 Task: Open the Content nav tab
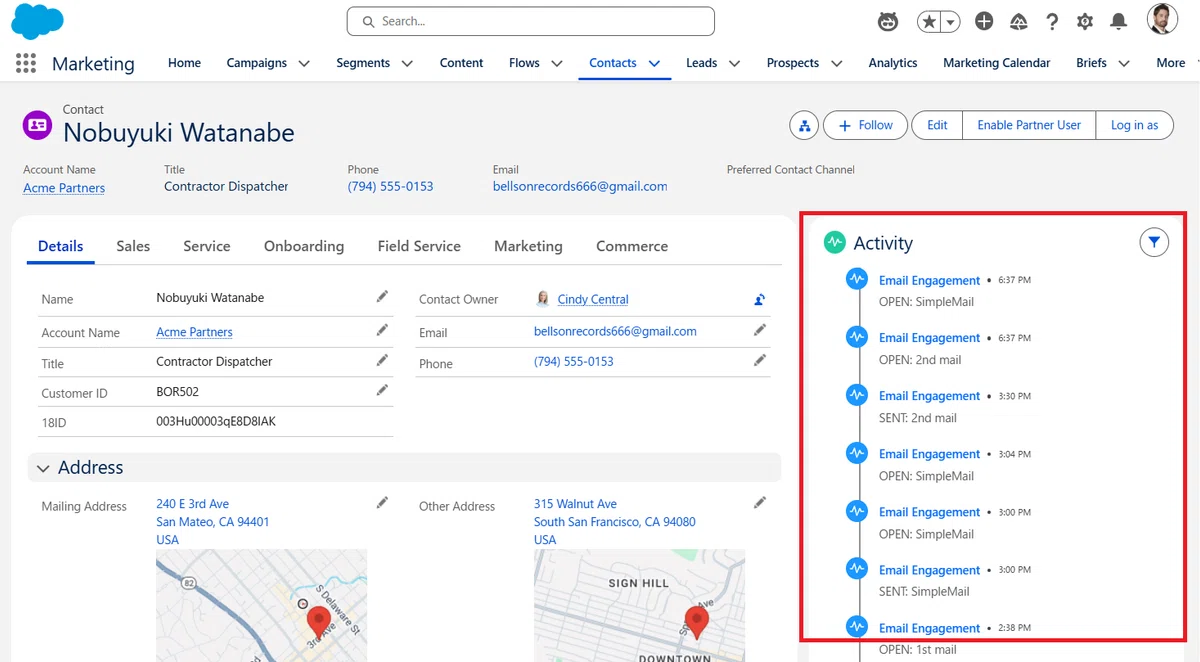(x=461, y=63)
